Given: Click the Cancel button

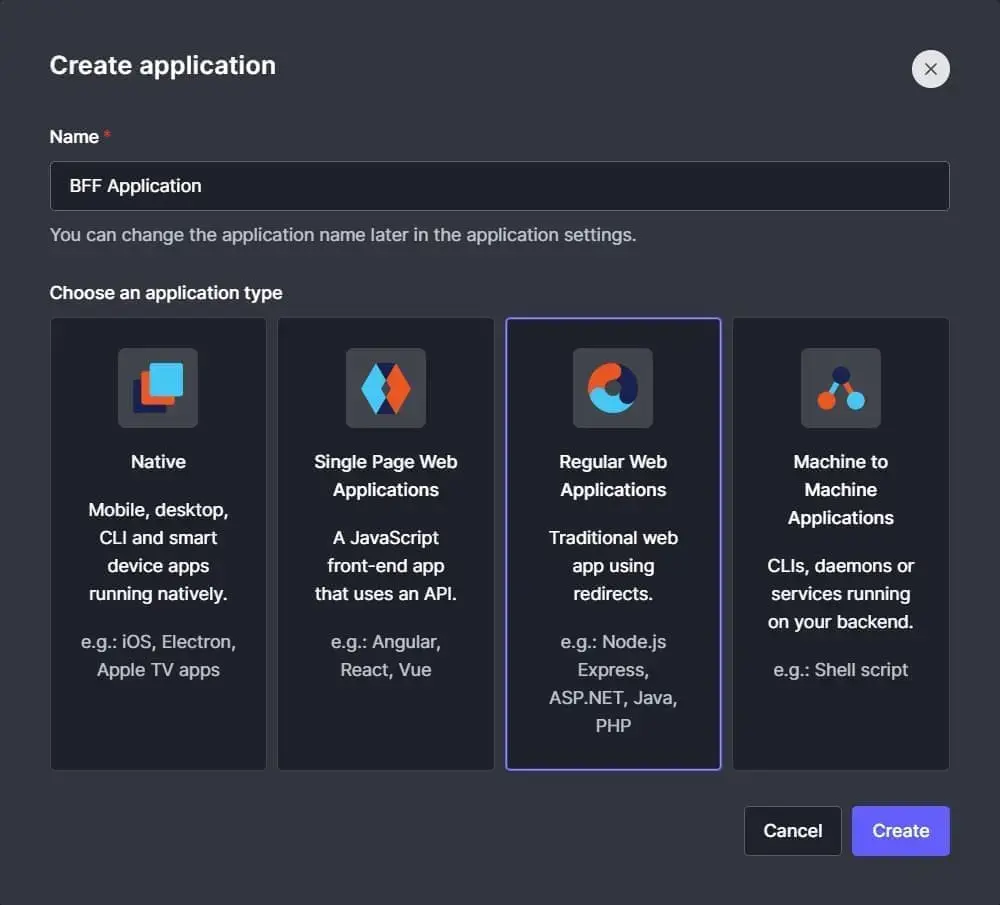Looking at the screenshot, I should coord(793,830).
